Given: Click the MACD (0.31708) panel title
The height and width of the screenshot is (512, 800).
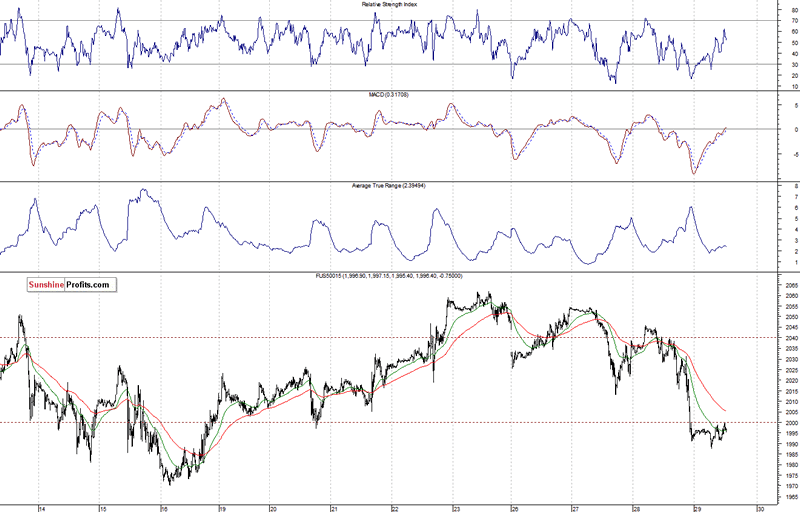Looking at the screenshot, I should (x=389, y=95).
